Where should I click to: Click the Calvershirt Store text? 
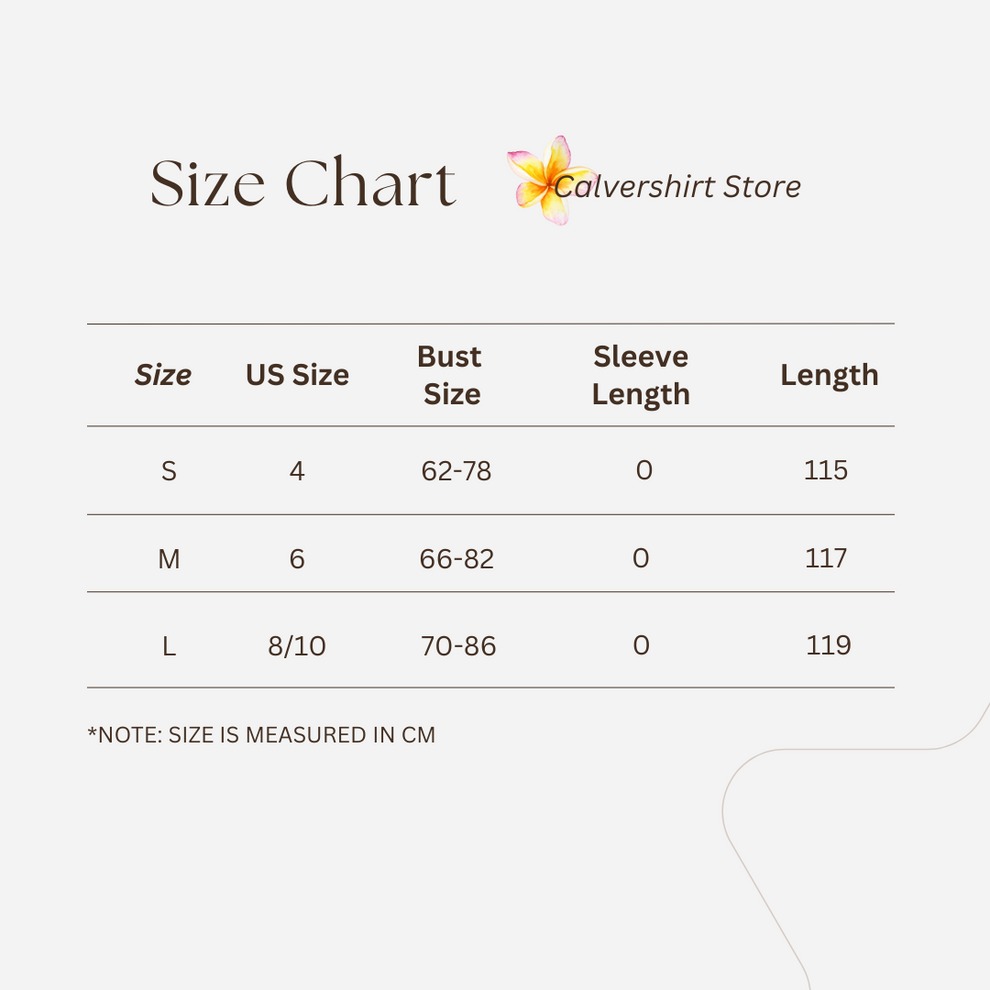click(677, 186)
